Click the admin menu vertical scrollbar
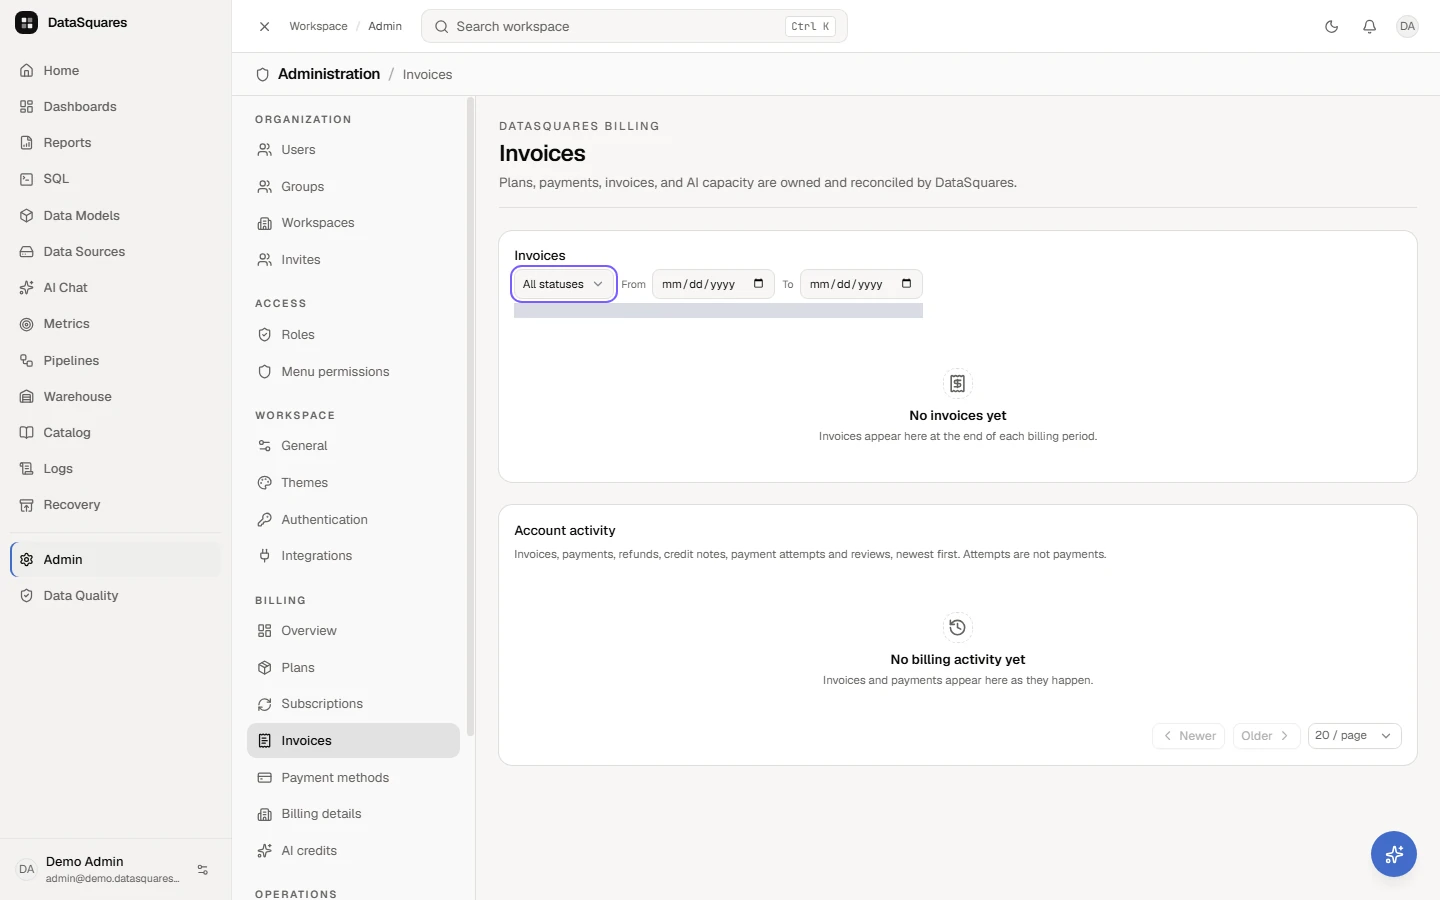The image size is (1440, 900). 470,416
